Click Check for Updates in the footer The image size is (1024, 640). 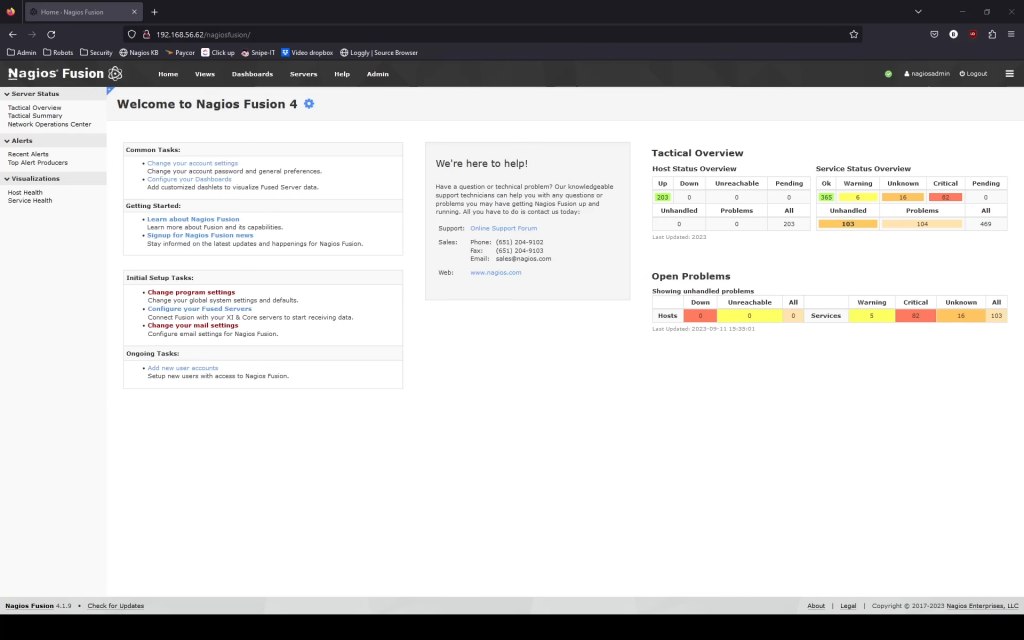113,606
